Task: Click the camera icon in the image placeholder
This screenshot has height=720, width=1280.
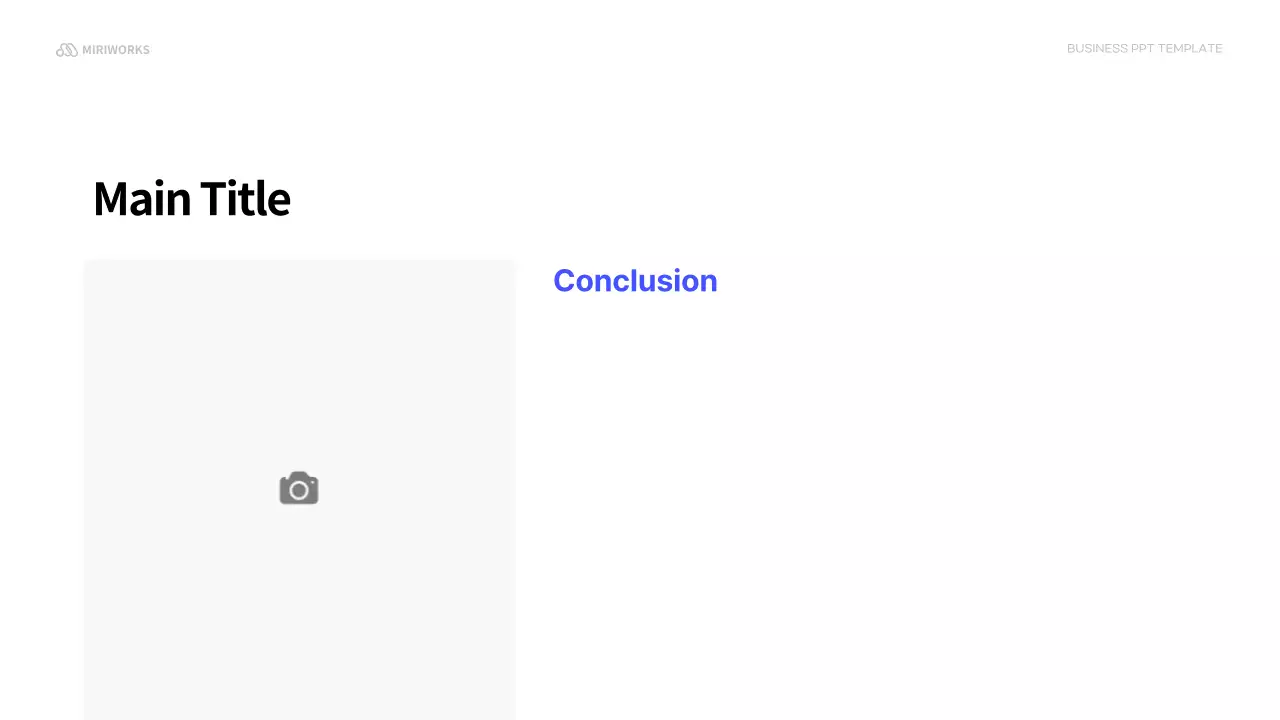Action: coord(299,488)
